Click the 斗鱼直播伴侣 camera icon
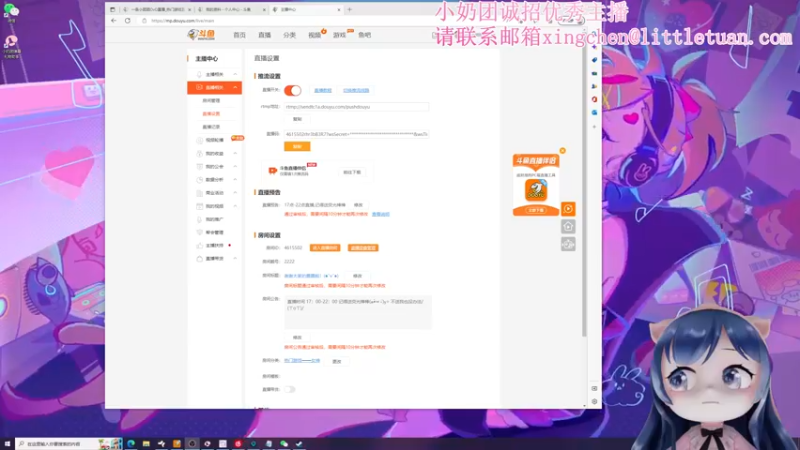The width and height of the screenshot is (800, 450). 273,170
